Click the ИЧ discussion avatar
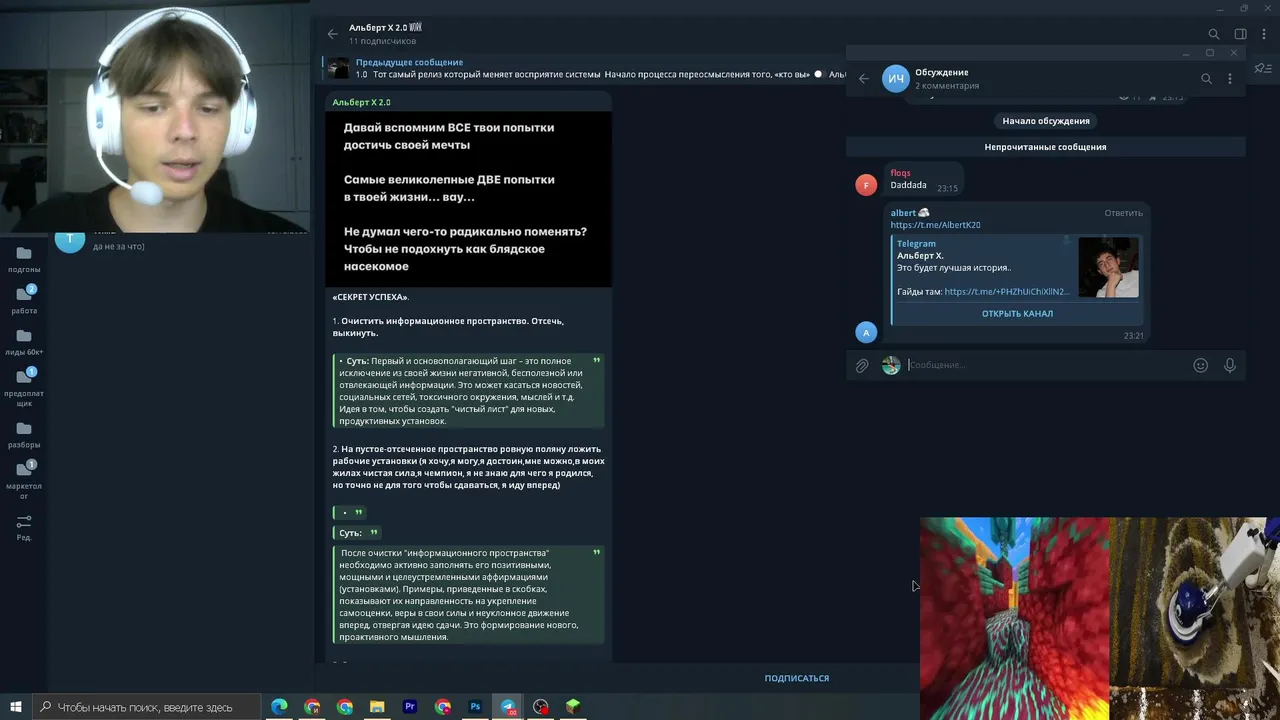 pos(896,79)
